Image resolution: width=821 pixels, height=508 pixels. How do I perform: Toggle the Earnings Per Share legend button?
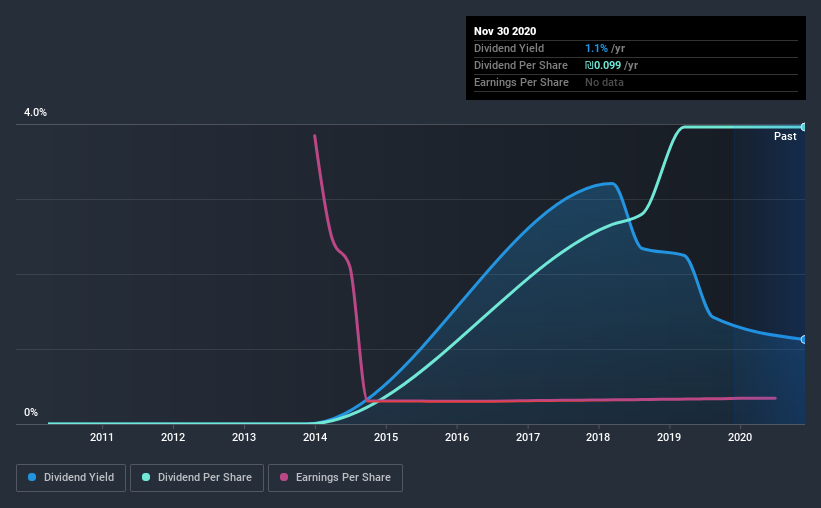(x=335, y=478)
